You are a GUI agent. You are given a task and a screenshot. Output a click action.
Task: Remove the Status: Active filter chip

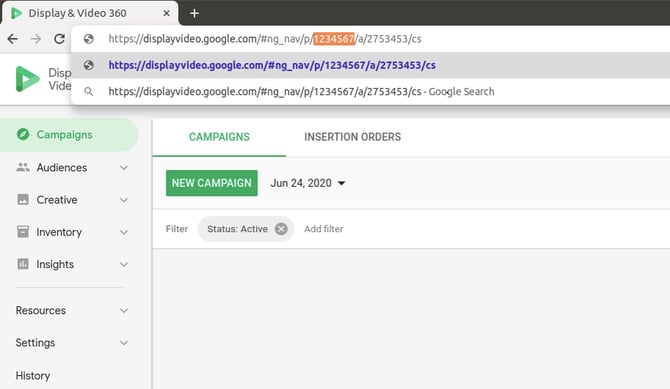[281, 229]
